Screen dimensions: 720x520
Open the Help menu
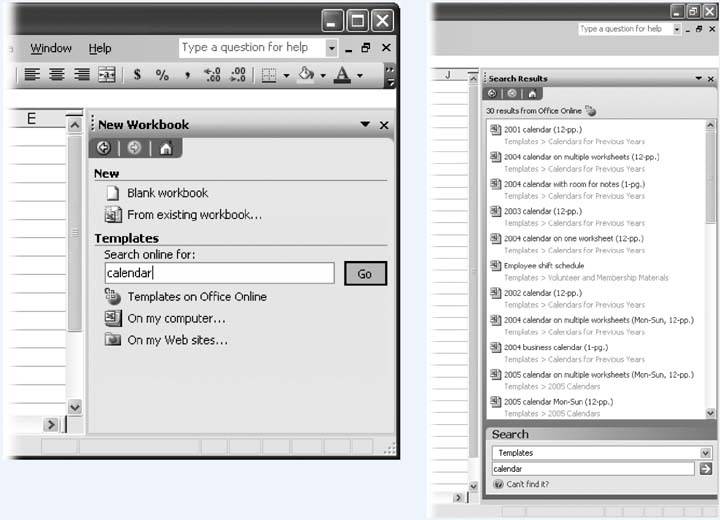point(100,48)
